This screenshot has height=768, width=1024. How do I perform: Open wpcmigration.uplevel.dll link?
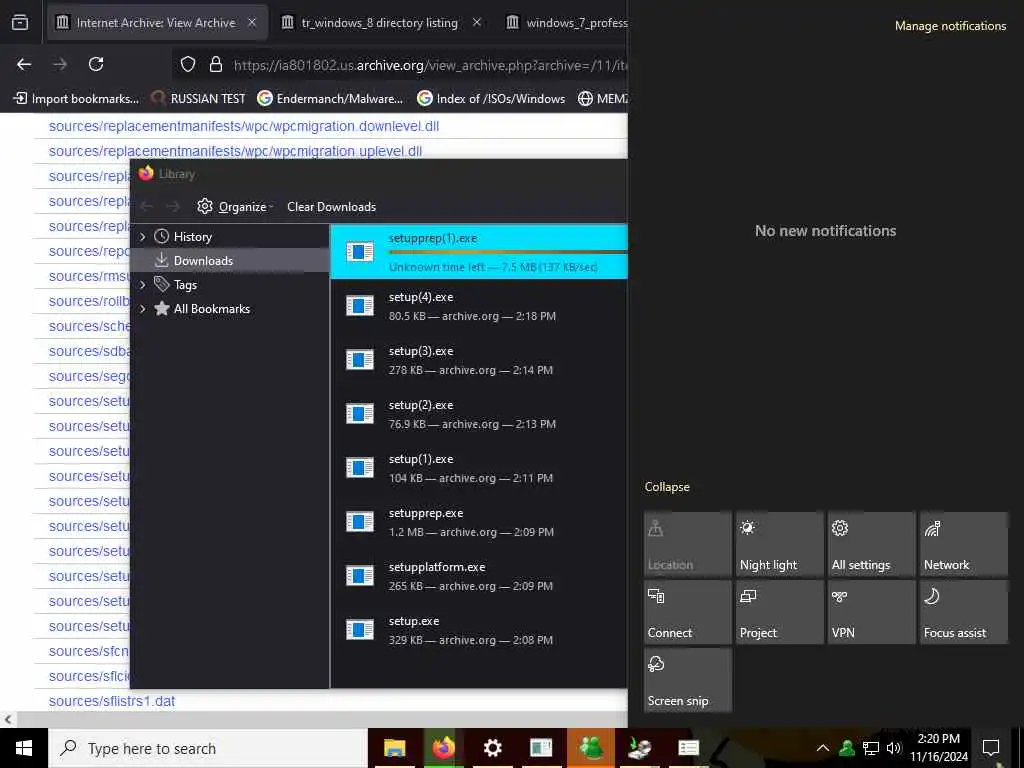click(x=235, y=151)
